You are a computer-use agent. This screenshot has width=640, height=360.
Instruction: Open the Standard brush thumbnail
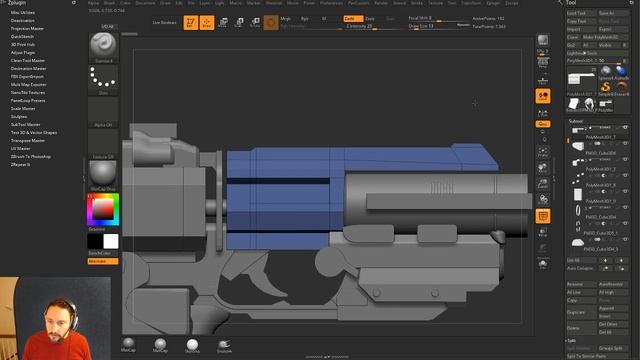pyautogui.click(x=103, y=47)
